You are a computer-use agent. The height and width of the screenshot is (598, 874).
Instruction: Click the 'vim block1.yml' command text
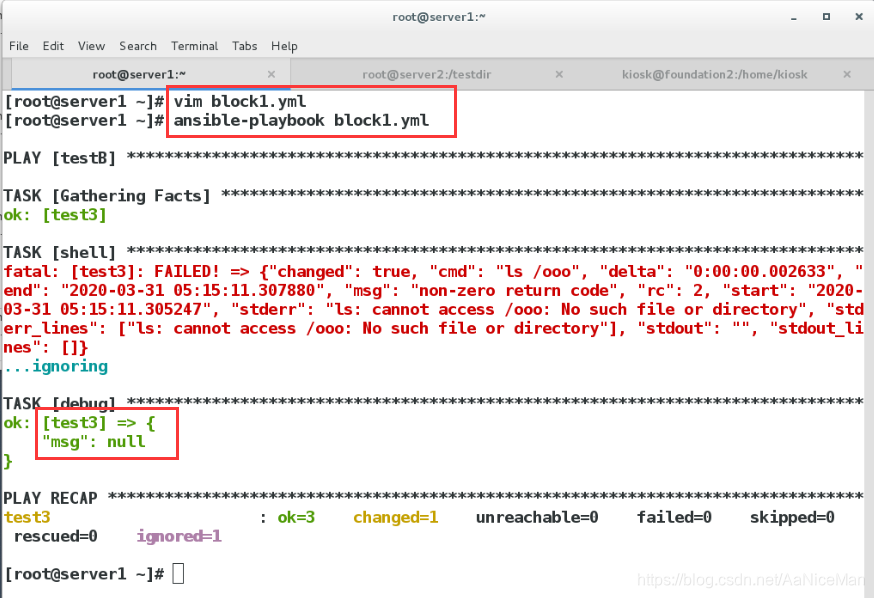(x=240, y=101)
